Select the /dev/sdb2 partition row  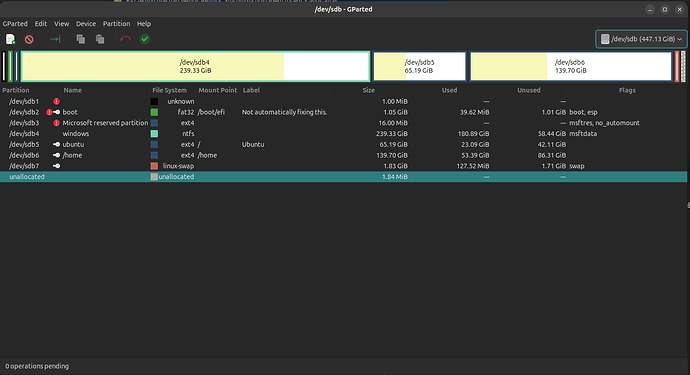(343, 112)
